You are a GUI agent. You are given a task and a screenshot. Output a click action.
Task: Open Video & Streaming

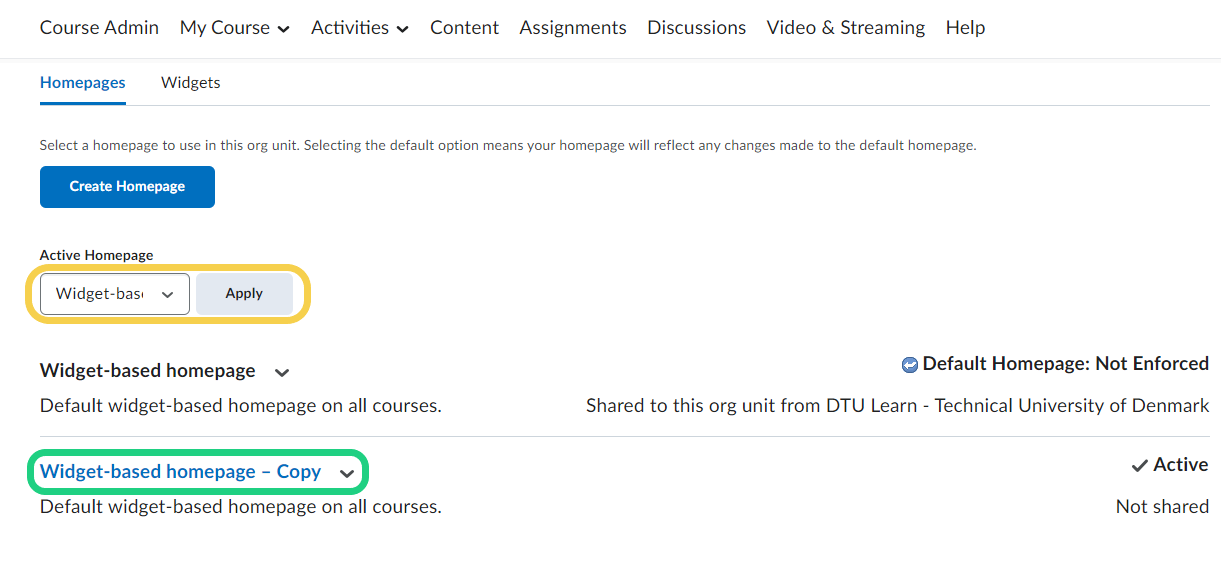[846, 28]
